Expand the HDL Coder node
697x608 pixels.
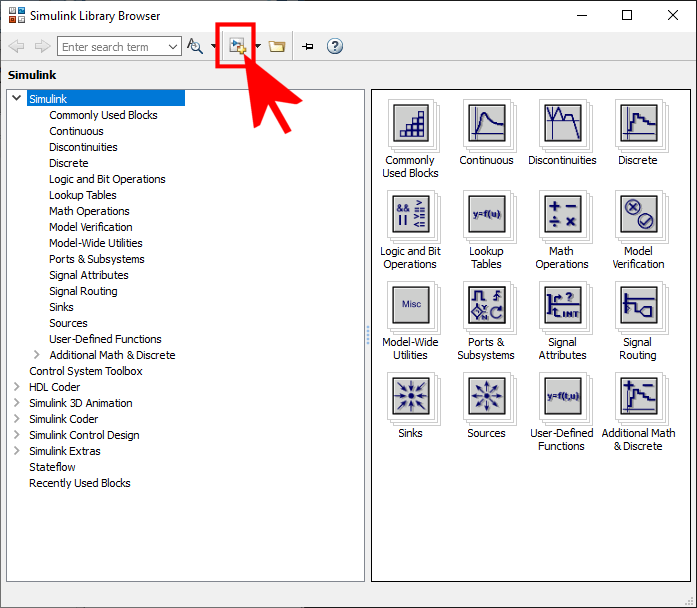click(16, 387)
